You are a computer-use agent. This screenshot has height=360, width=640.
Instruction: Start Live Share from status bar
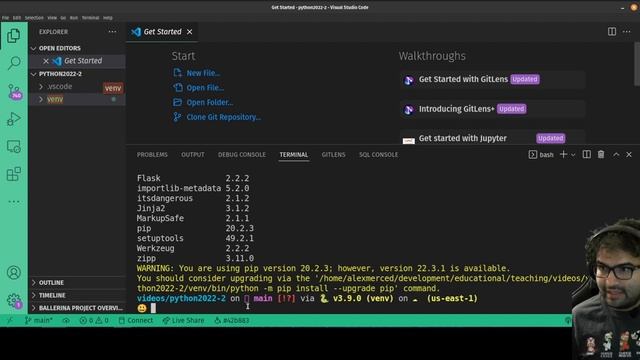[x=183, y=320]
